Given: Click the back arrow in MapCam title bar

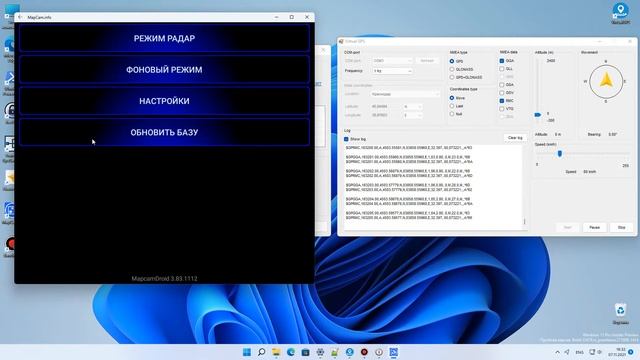Looking at the screenshot, I should [20, 17].
